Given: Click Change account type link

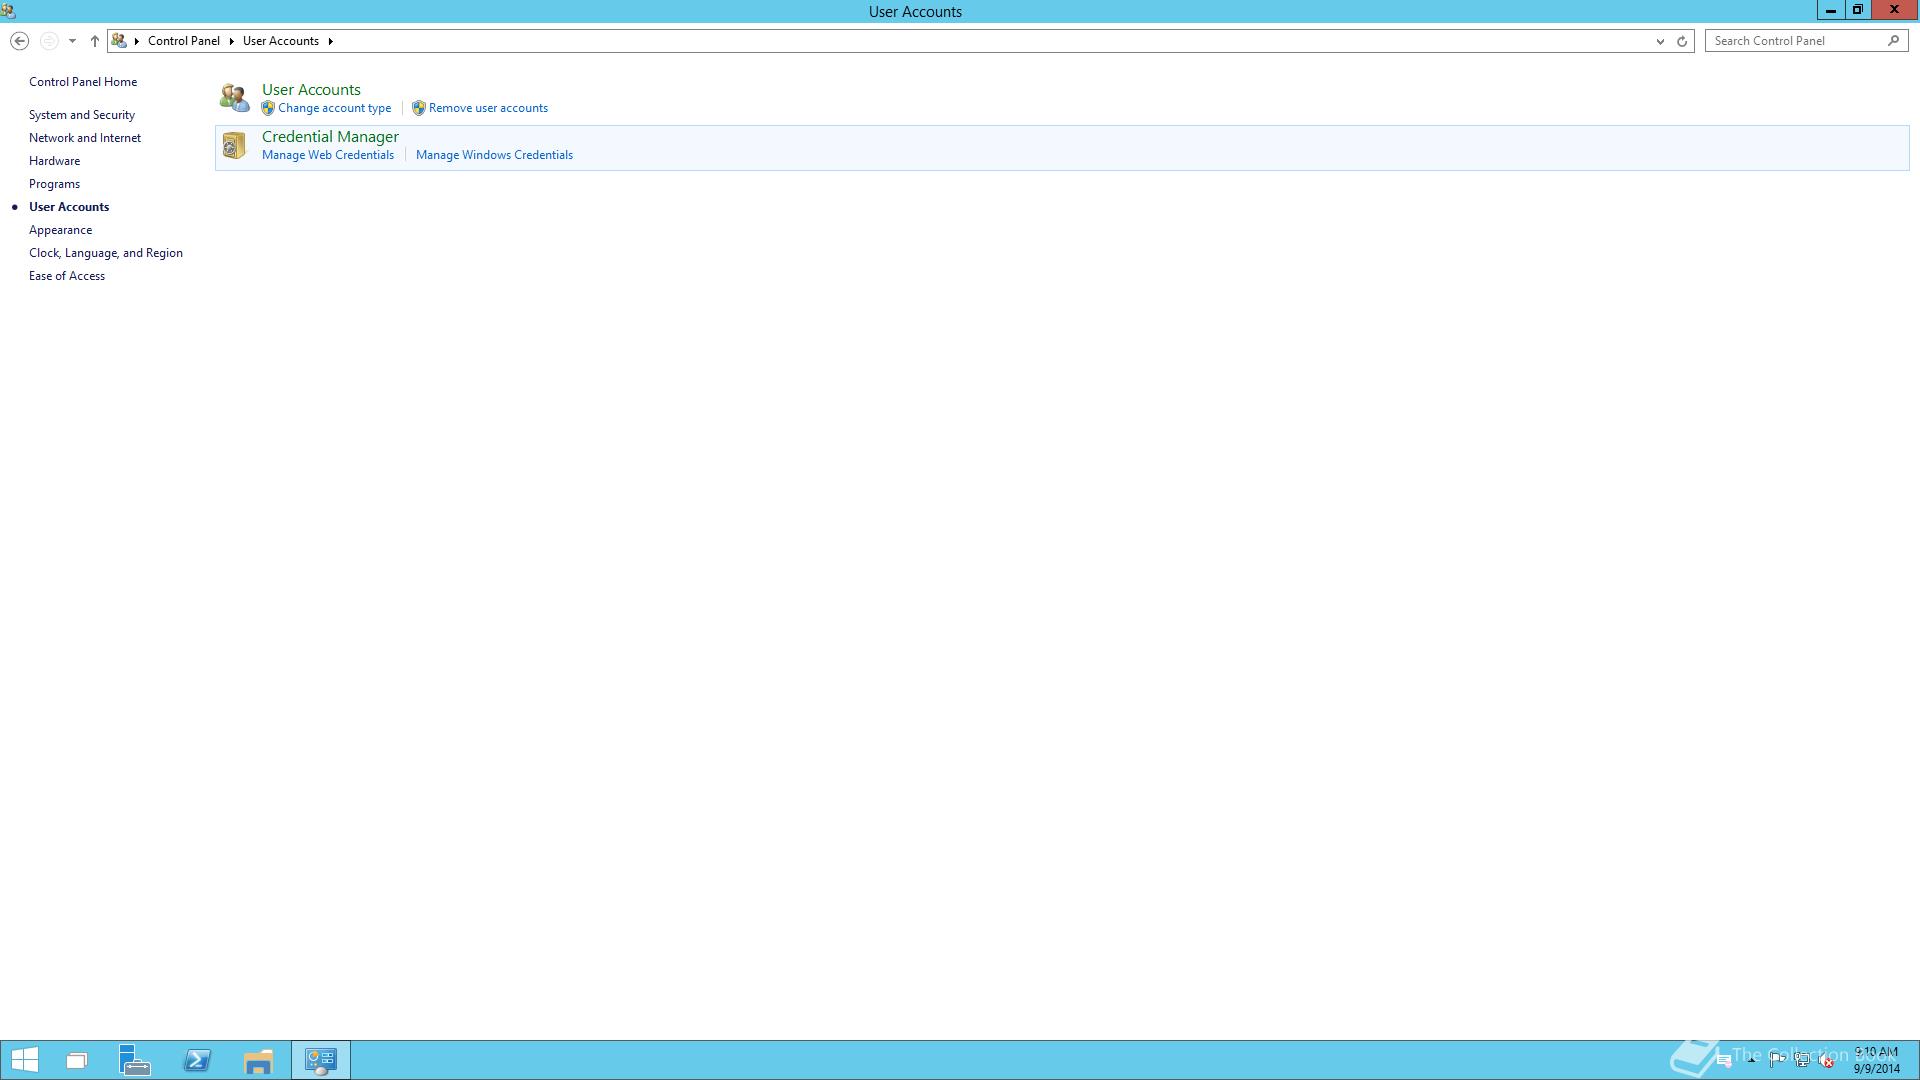Looking at the screenshot, I should tap(335, 108).
